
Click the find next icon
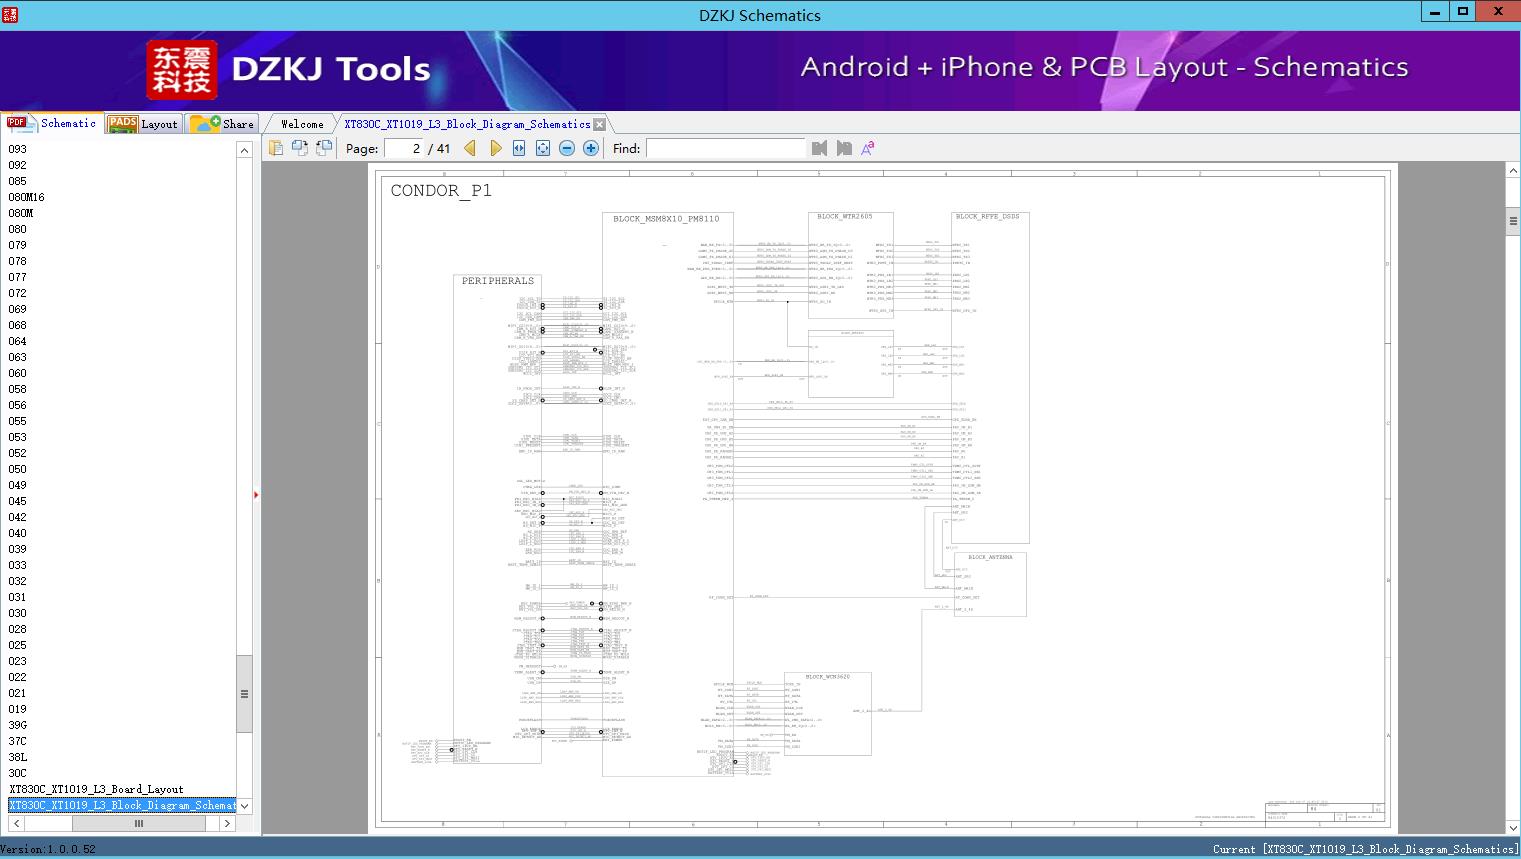pos(844,148)
